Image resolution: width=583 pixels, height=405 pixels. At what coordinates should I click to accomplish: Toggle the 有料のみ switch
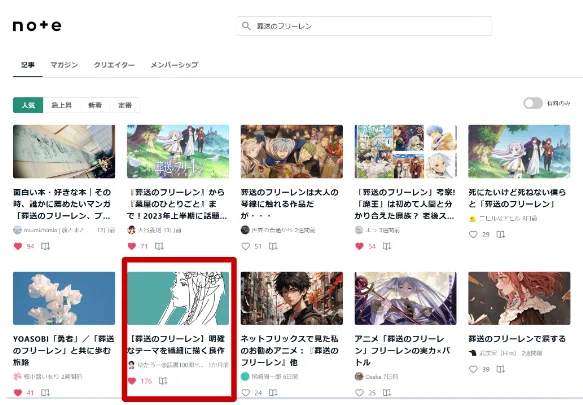point(533,103)
